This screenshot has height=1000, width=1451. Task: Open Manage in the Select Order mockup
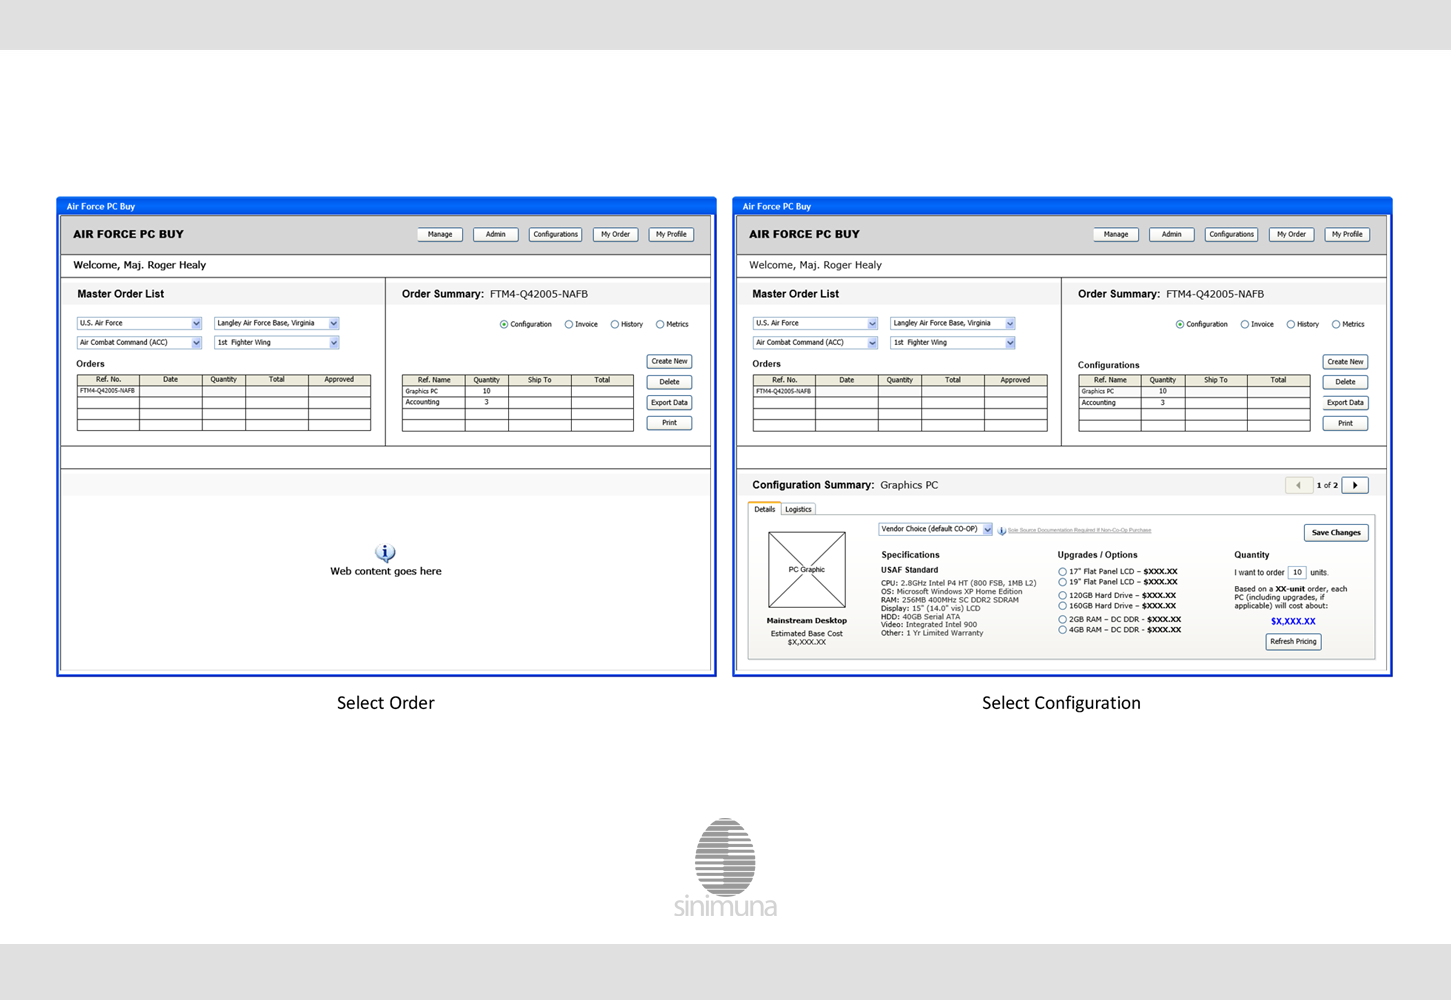point(440,234)
